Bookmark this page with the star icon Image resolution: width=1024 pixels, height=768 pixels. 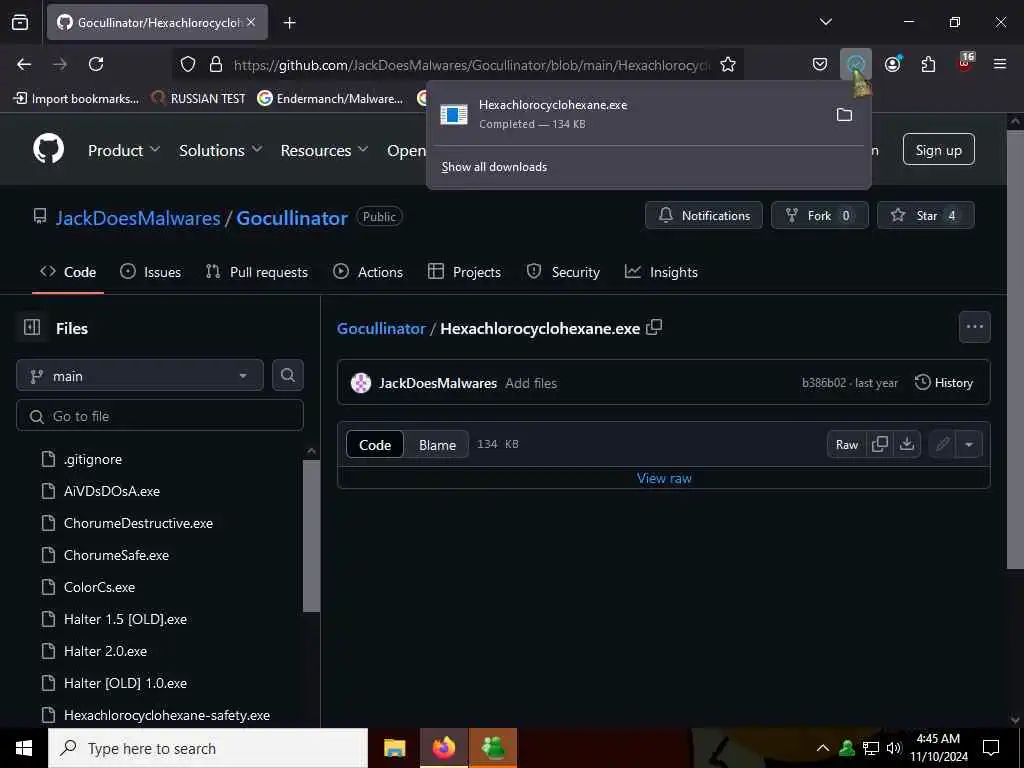click(728, 64)
